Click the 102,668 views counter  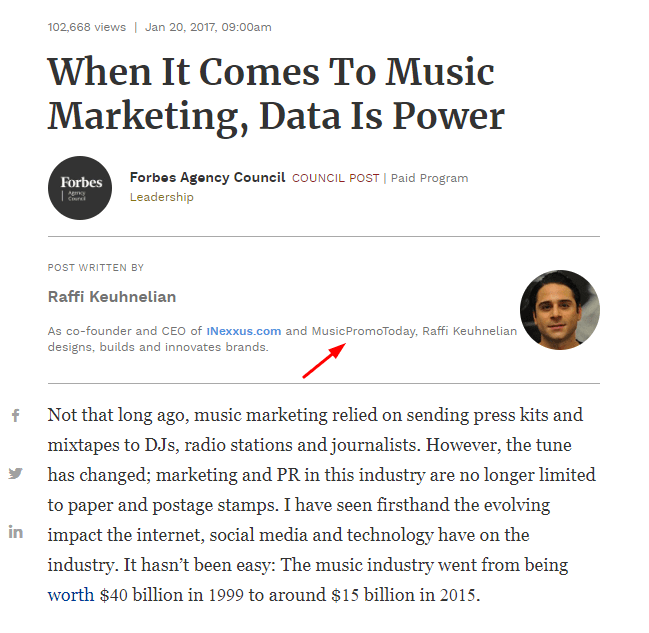[87, 27]
